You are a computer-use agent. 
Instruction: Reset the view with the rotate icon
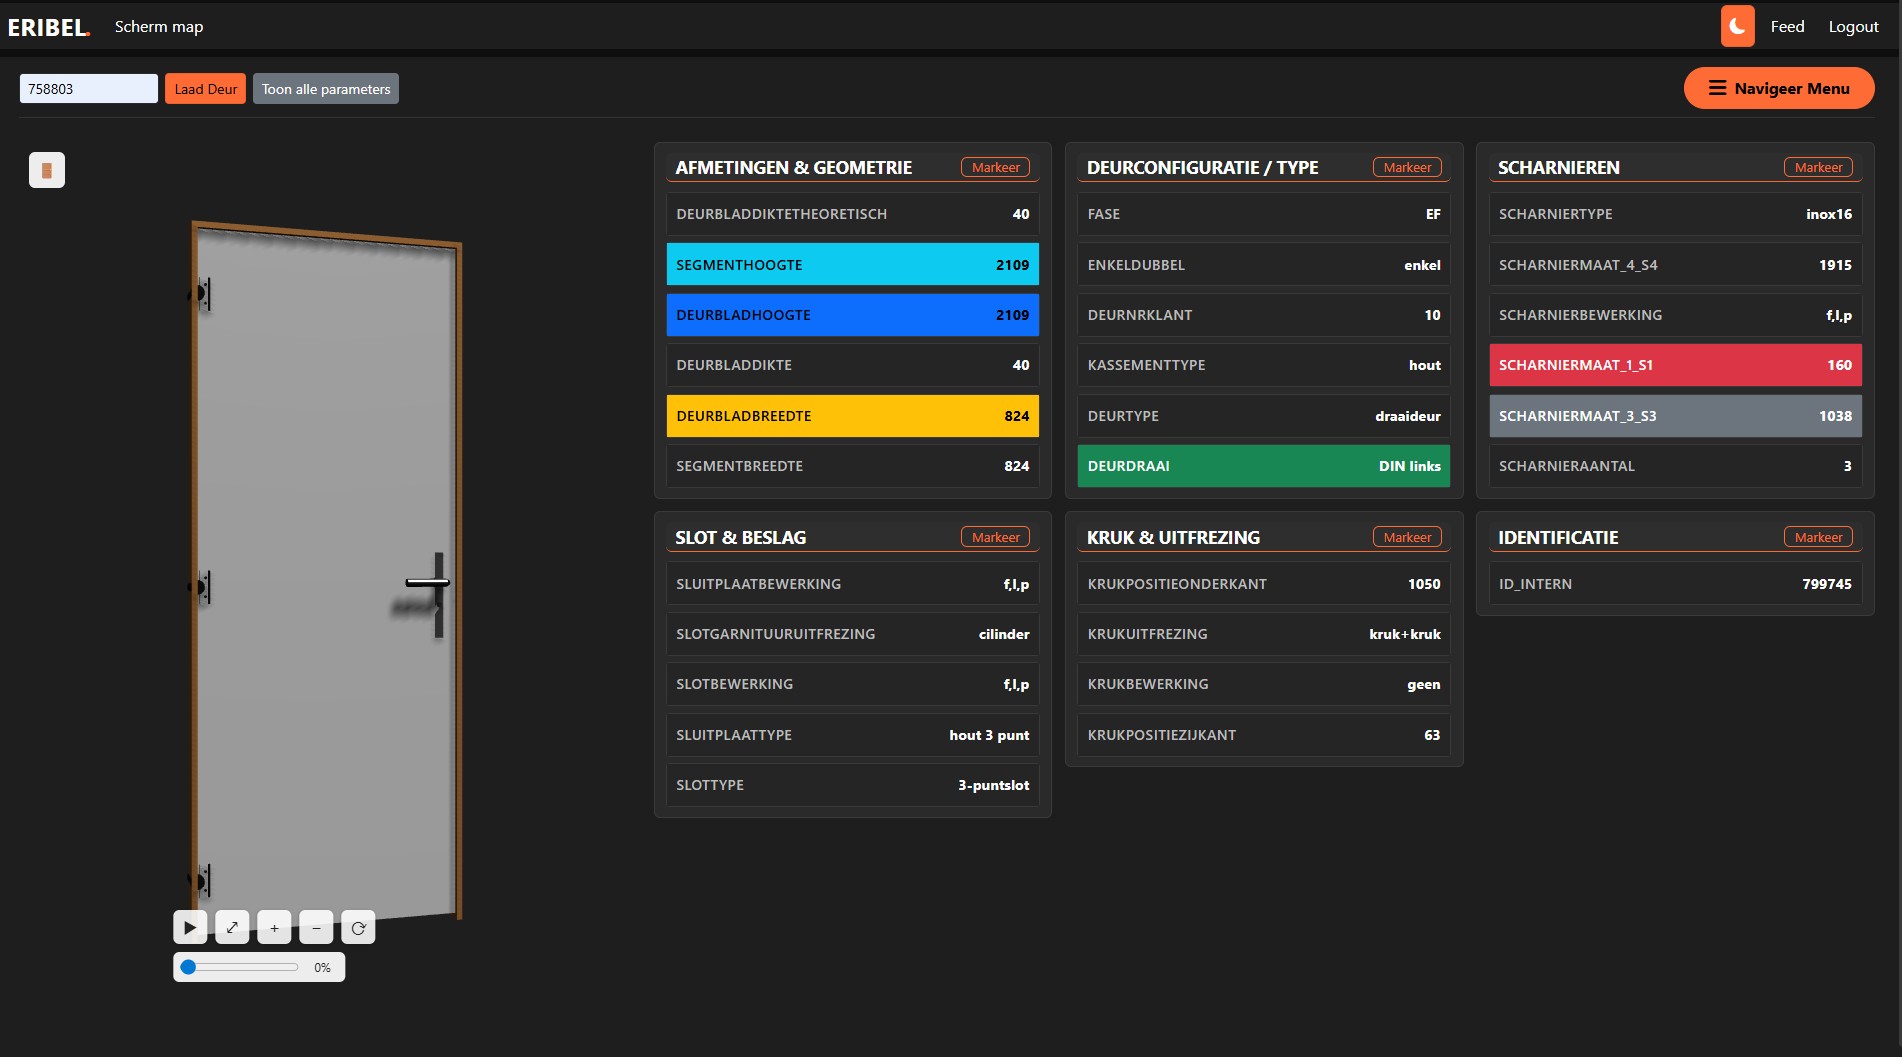tap(358, 928)
